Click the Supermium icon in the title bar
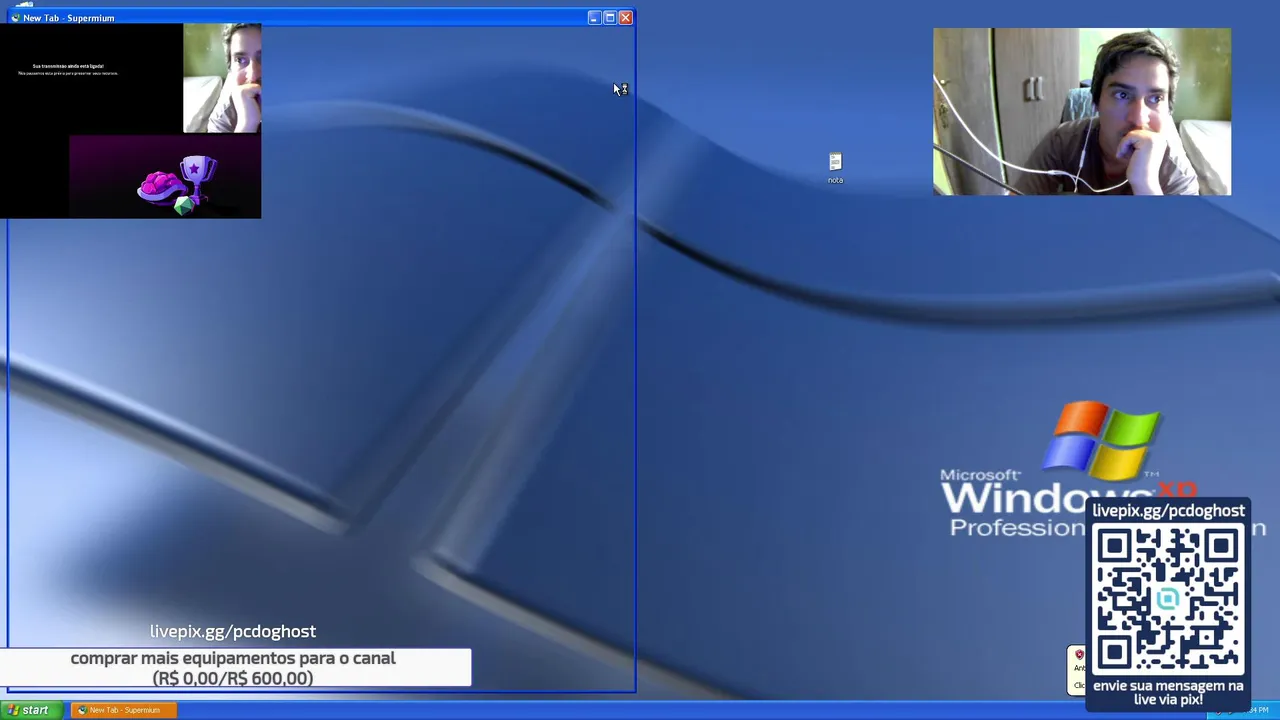1280x720 pixels. coord(15,18)
